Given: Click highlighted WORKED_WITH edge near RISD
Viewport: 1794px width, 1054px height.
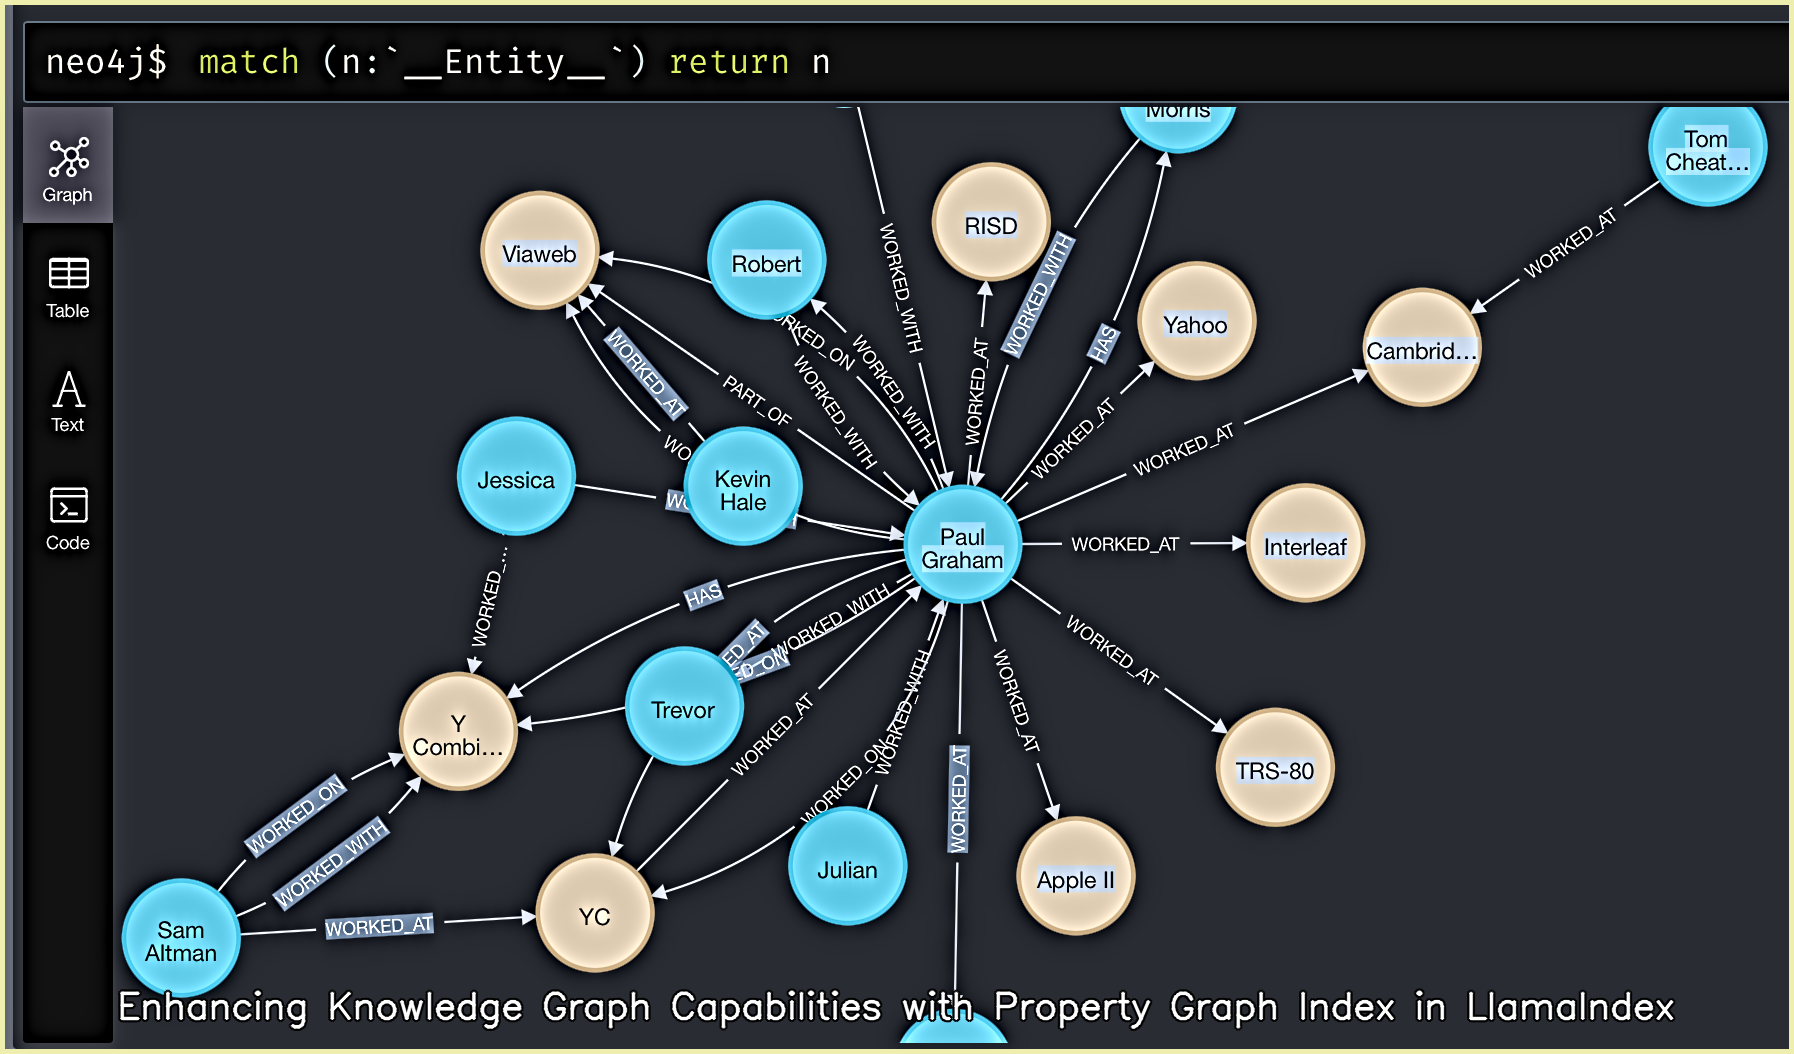Looking at the screenshot, I should click(x=1038, y=295).
